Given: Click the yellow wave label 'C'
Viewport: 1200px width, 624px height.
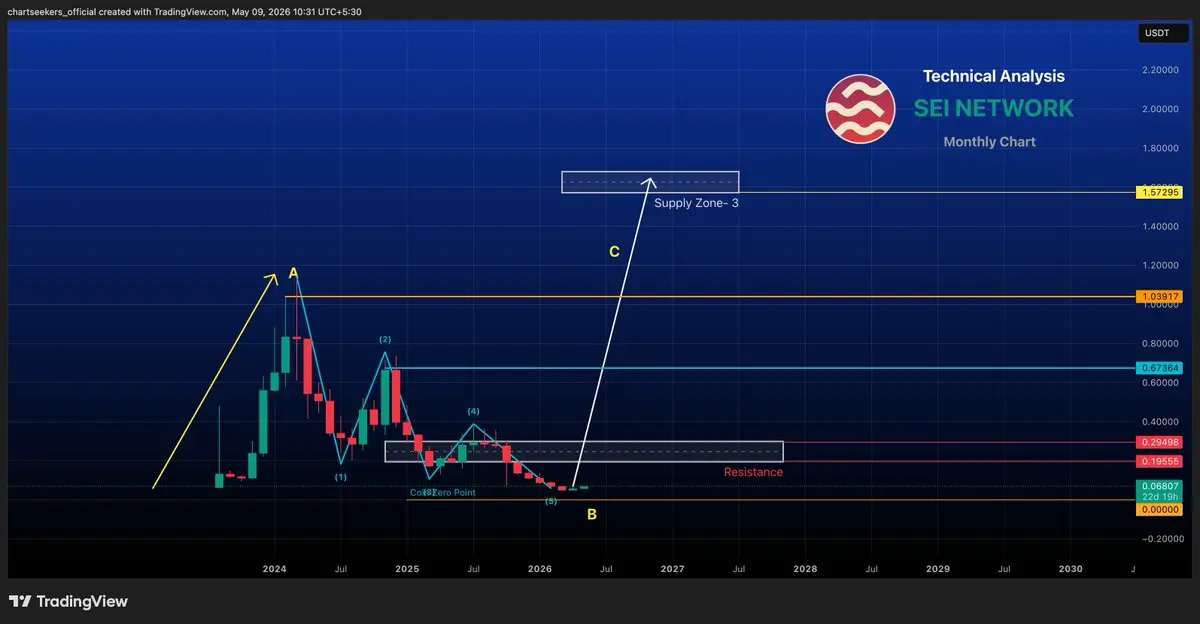Looking at the screenshot, I should [614, 252].
